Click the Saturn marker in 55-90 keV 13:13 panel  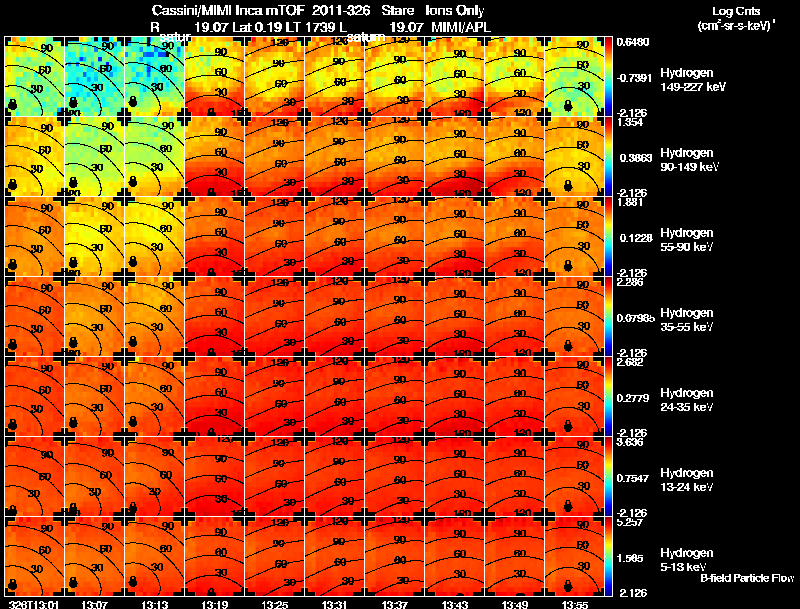[133, 262]
